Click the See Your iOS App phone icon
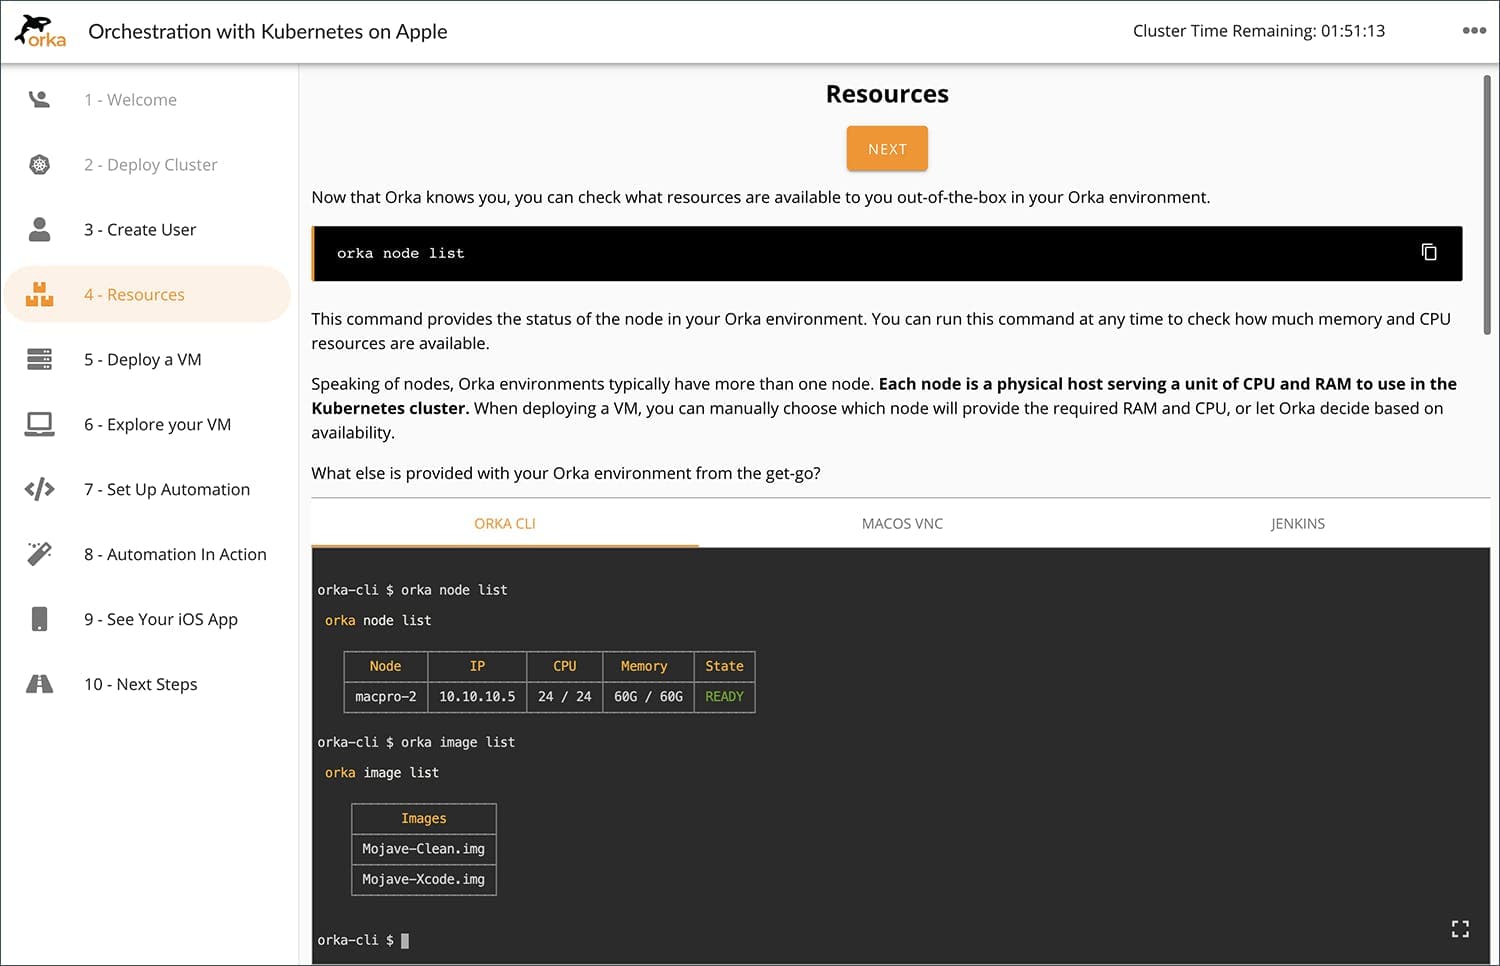This screenshot has width=1500, height=966. 39,619
